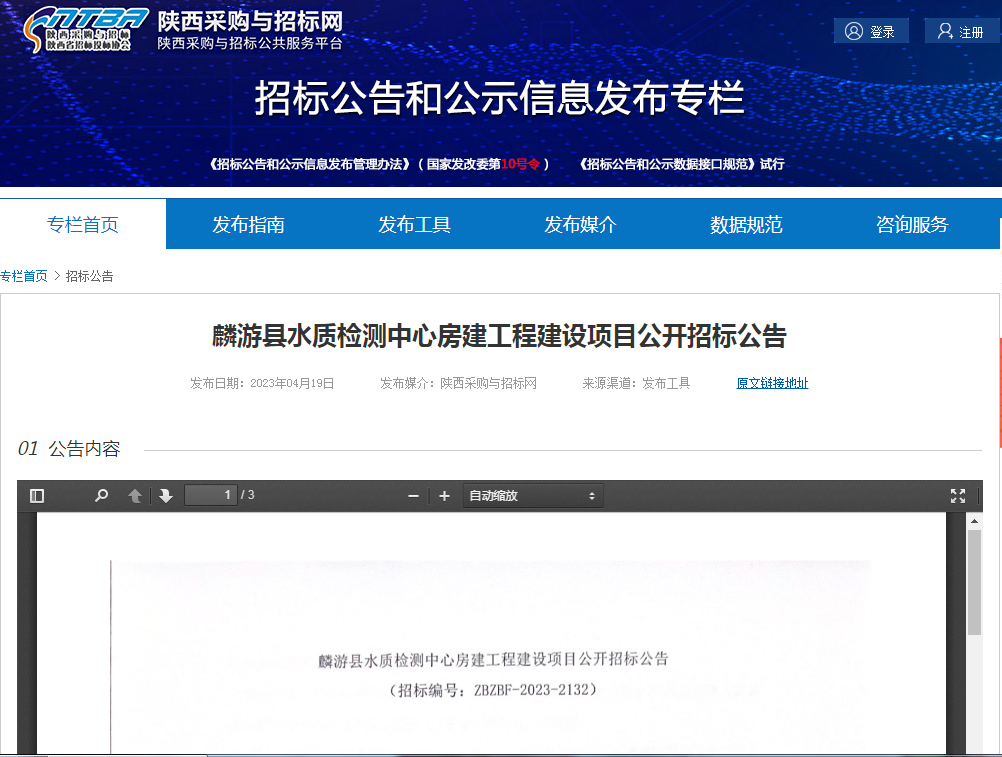Click the '/ 3' total pages label
1002x757 pixels.
pyautogui.click(x=247, y=495)
